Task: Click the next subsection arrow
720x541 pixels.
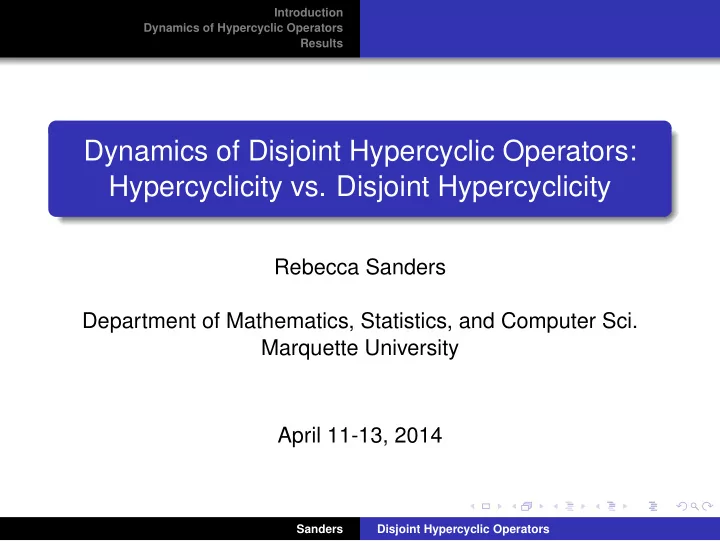Action: coord(583,506)
